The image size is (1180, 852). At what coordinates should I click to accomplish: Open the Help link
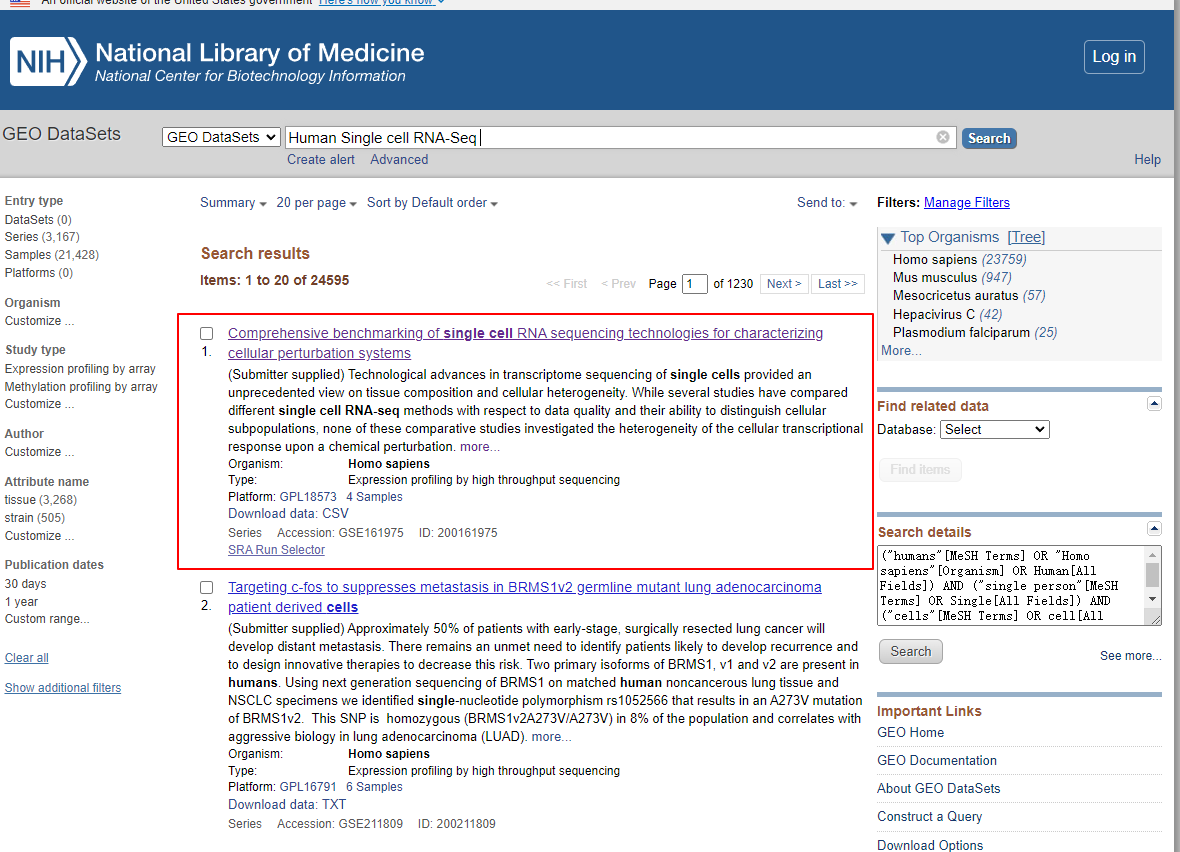point(1147,160)
